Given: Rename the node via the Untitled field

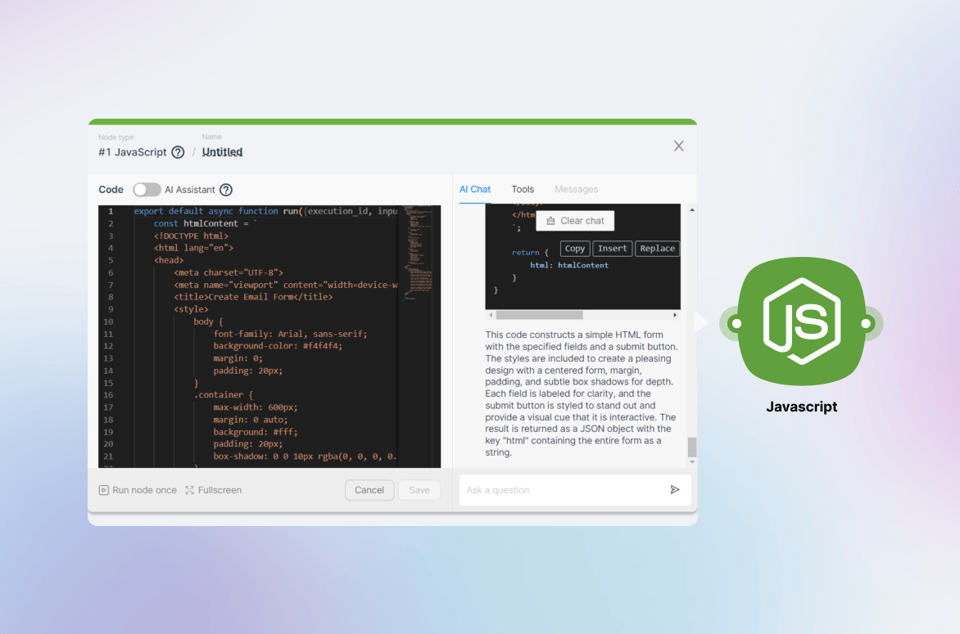Looking at the screenshot, I should (222, 152).
